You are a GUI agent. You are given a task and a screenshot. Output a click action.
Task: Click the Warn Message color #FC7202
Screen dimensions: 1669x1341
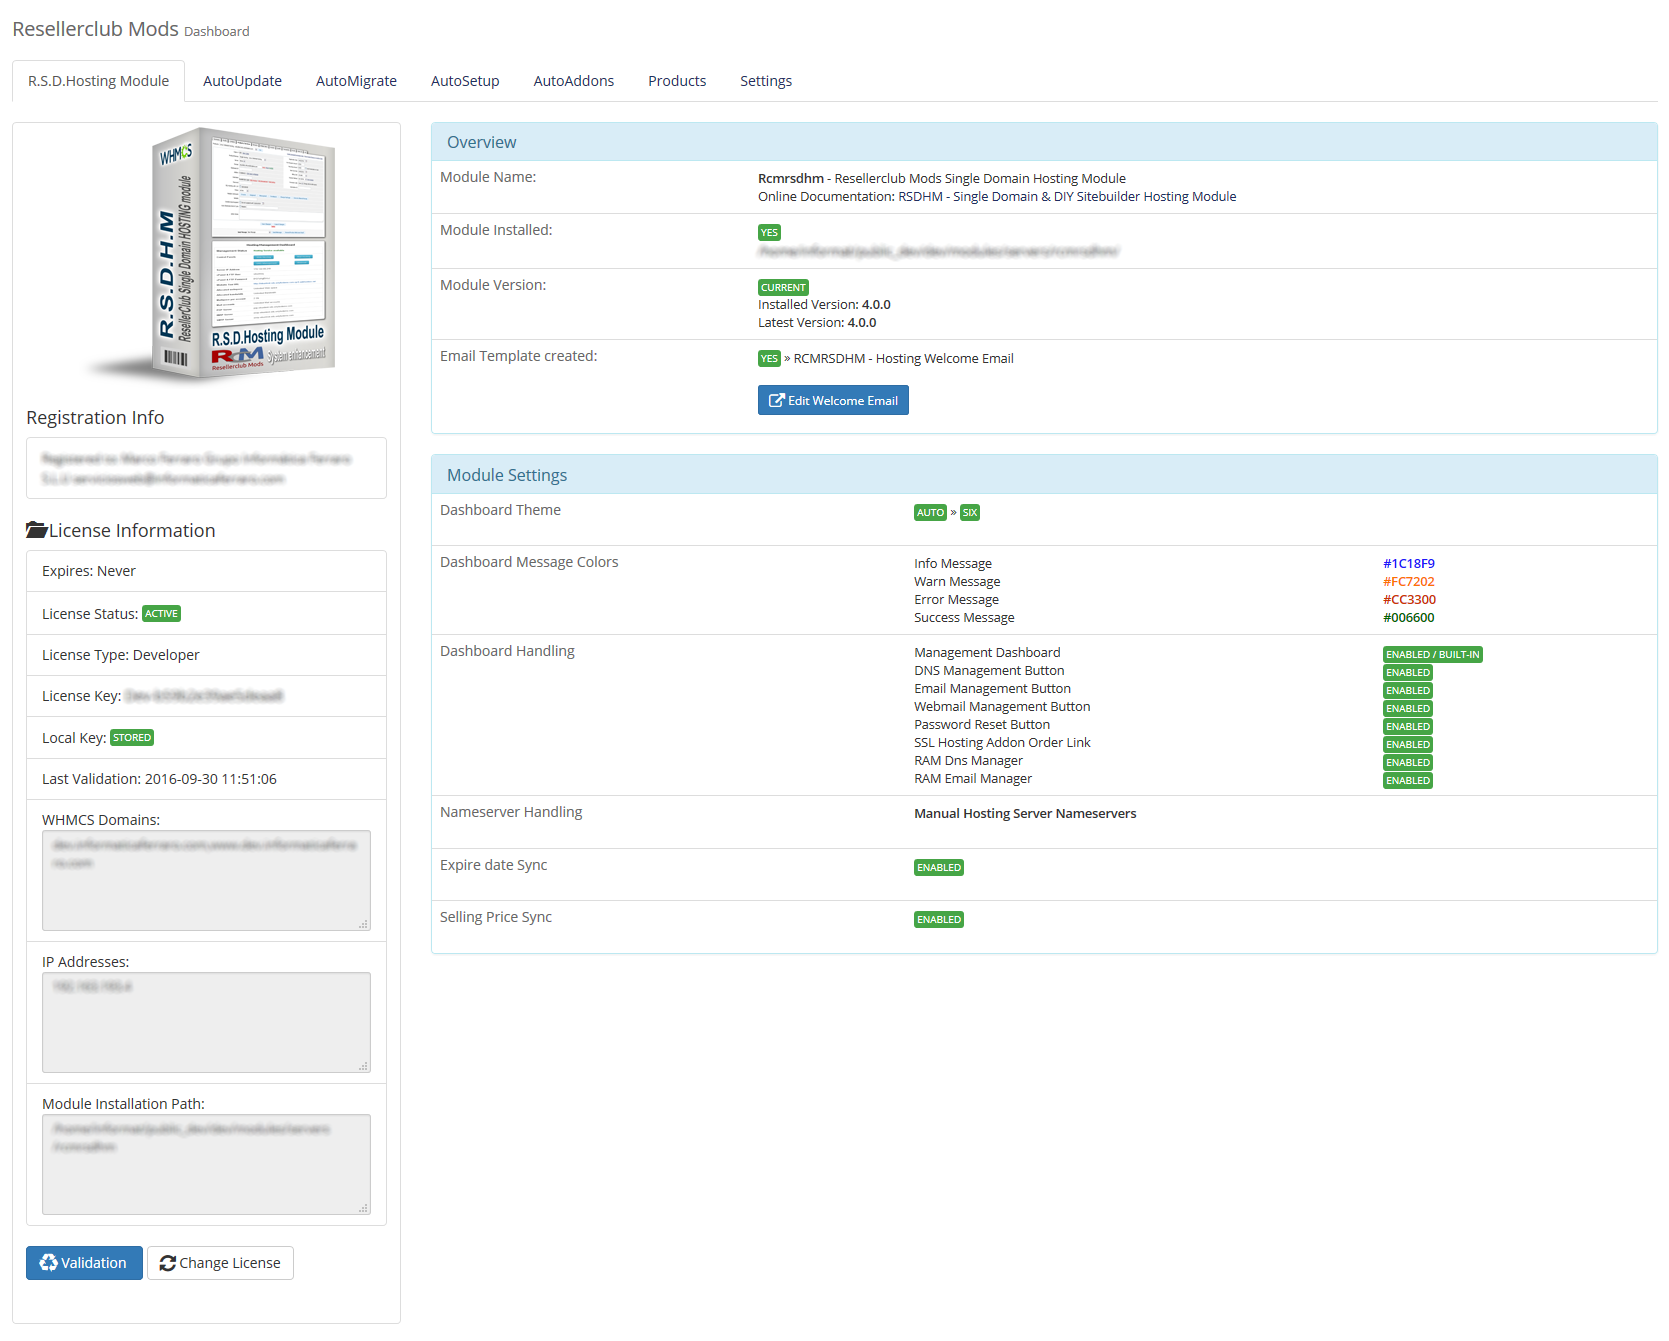click(1409, 582)
